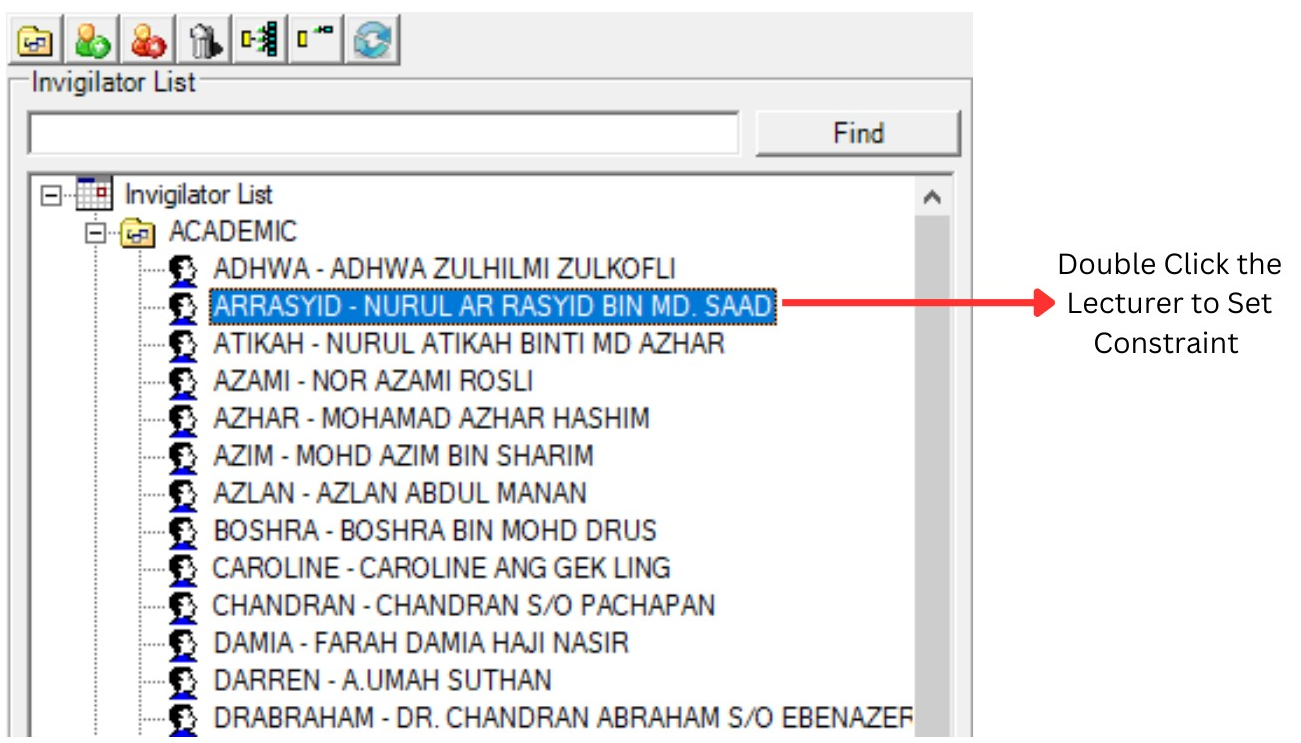Select AZAMI - NOR AZAMI ROSLI entry
Screen dimensions: 1301x743
pos(373,381)
